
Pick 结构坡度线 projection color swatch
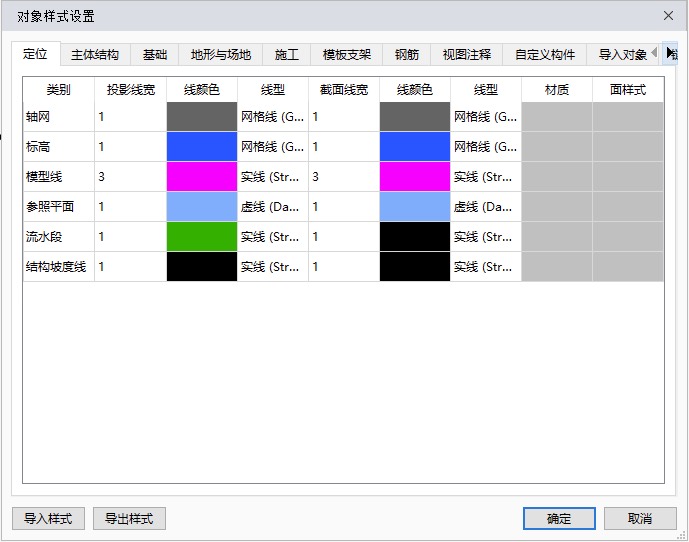click(x=202, y=266)
